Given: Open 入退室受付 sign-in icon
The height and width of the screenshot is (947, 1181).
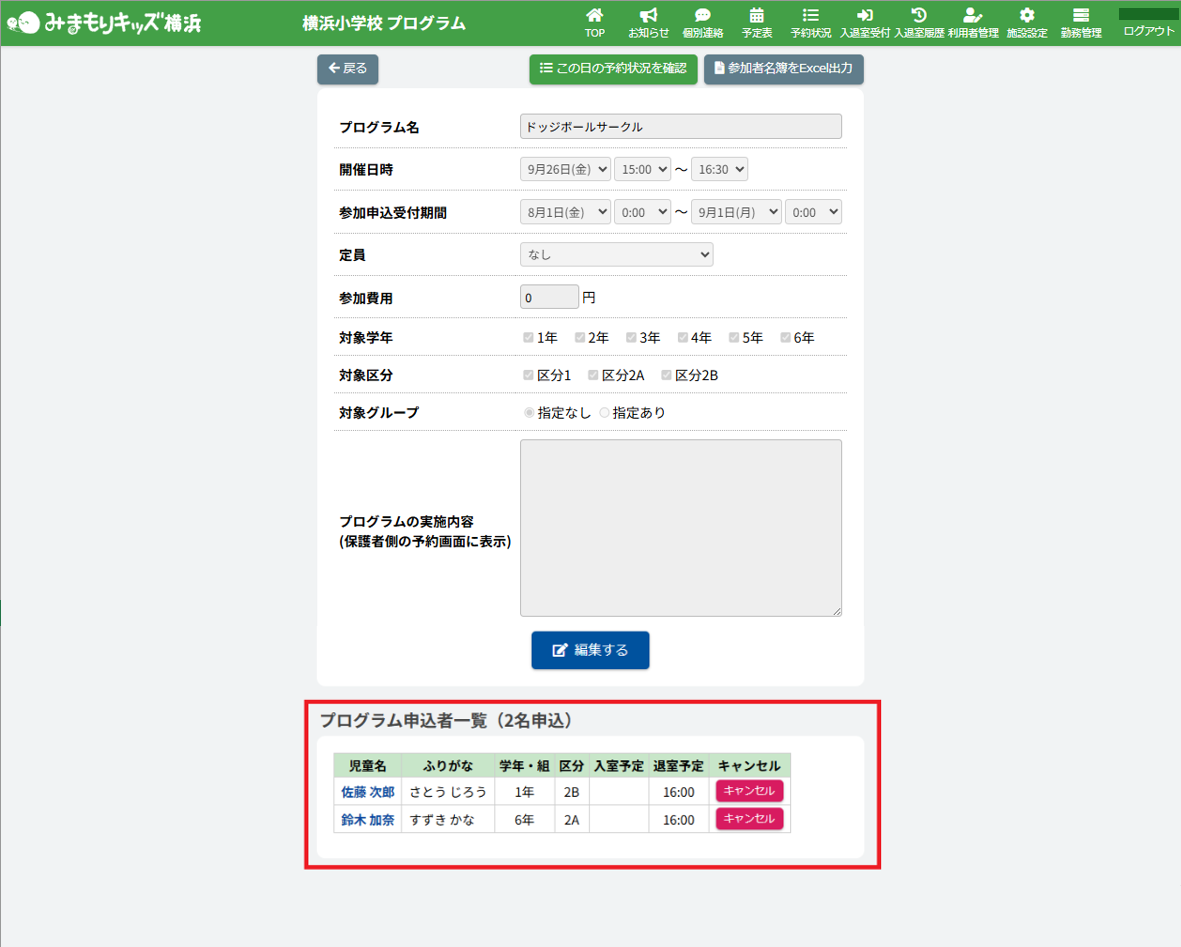Looking at the screenshot, I should pyautogui.click(x=865, y=16).
